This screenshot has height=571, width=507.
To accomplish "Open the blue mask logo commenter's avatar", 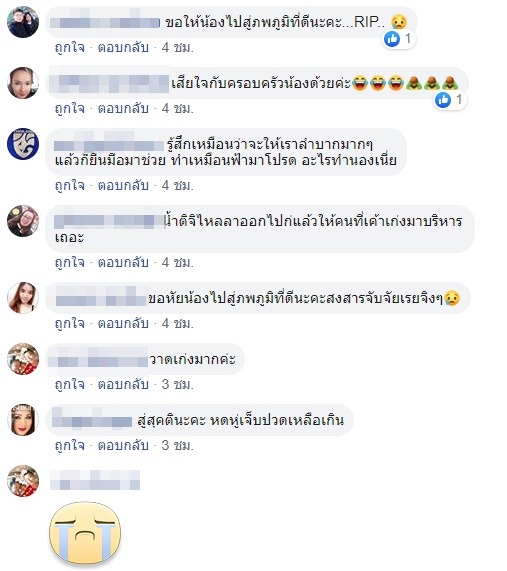I will [23, 144].
